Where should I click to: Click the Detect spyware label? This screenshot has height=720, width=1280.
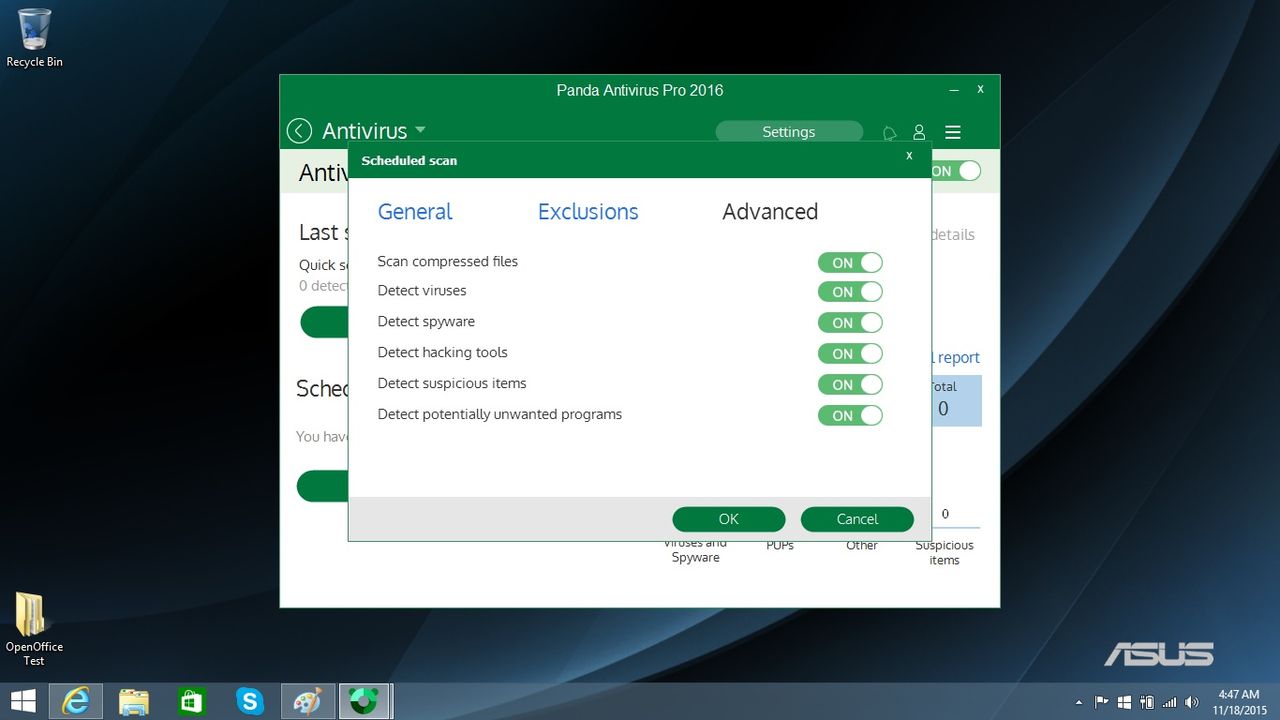coord(426,322)
